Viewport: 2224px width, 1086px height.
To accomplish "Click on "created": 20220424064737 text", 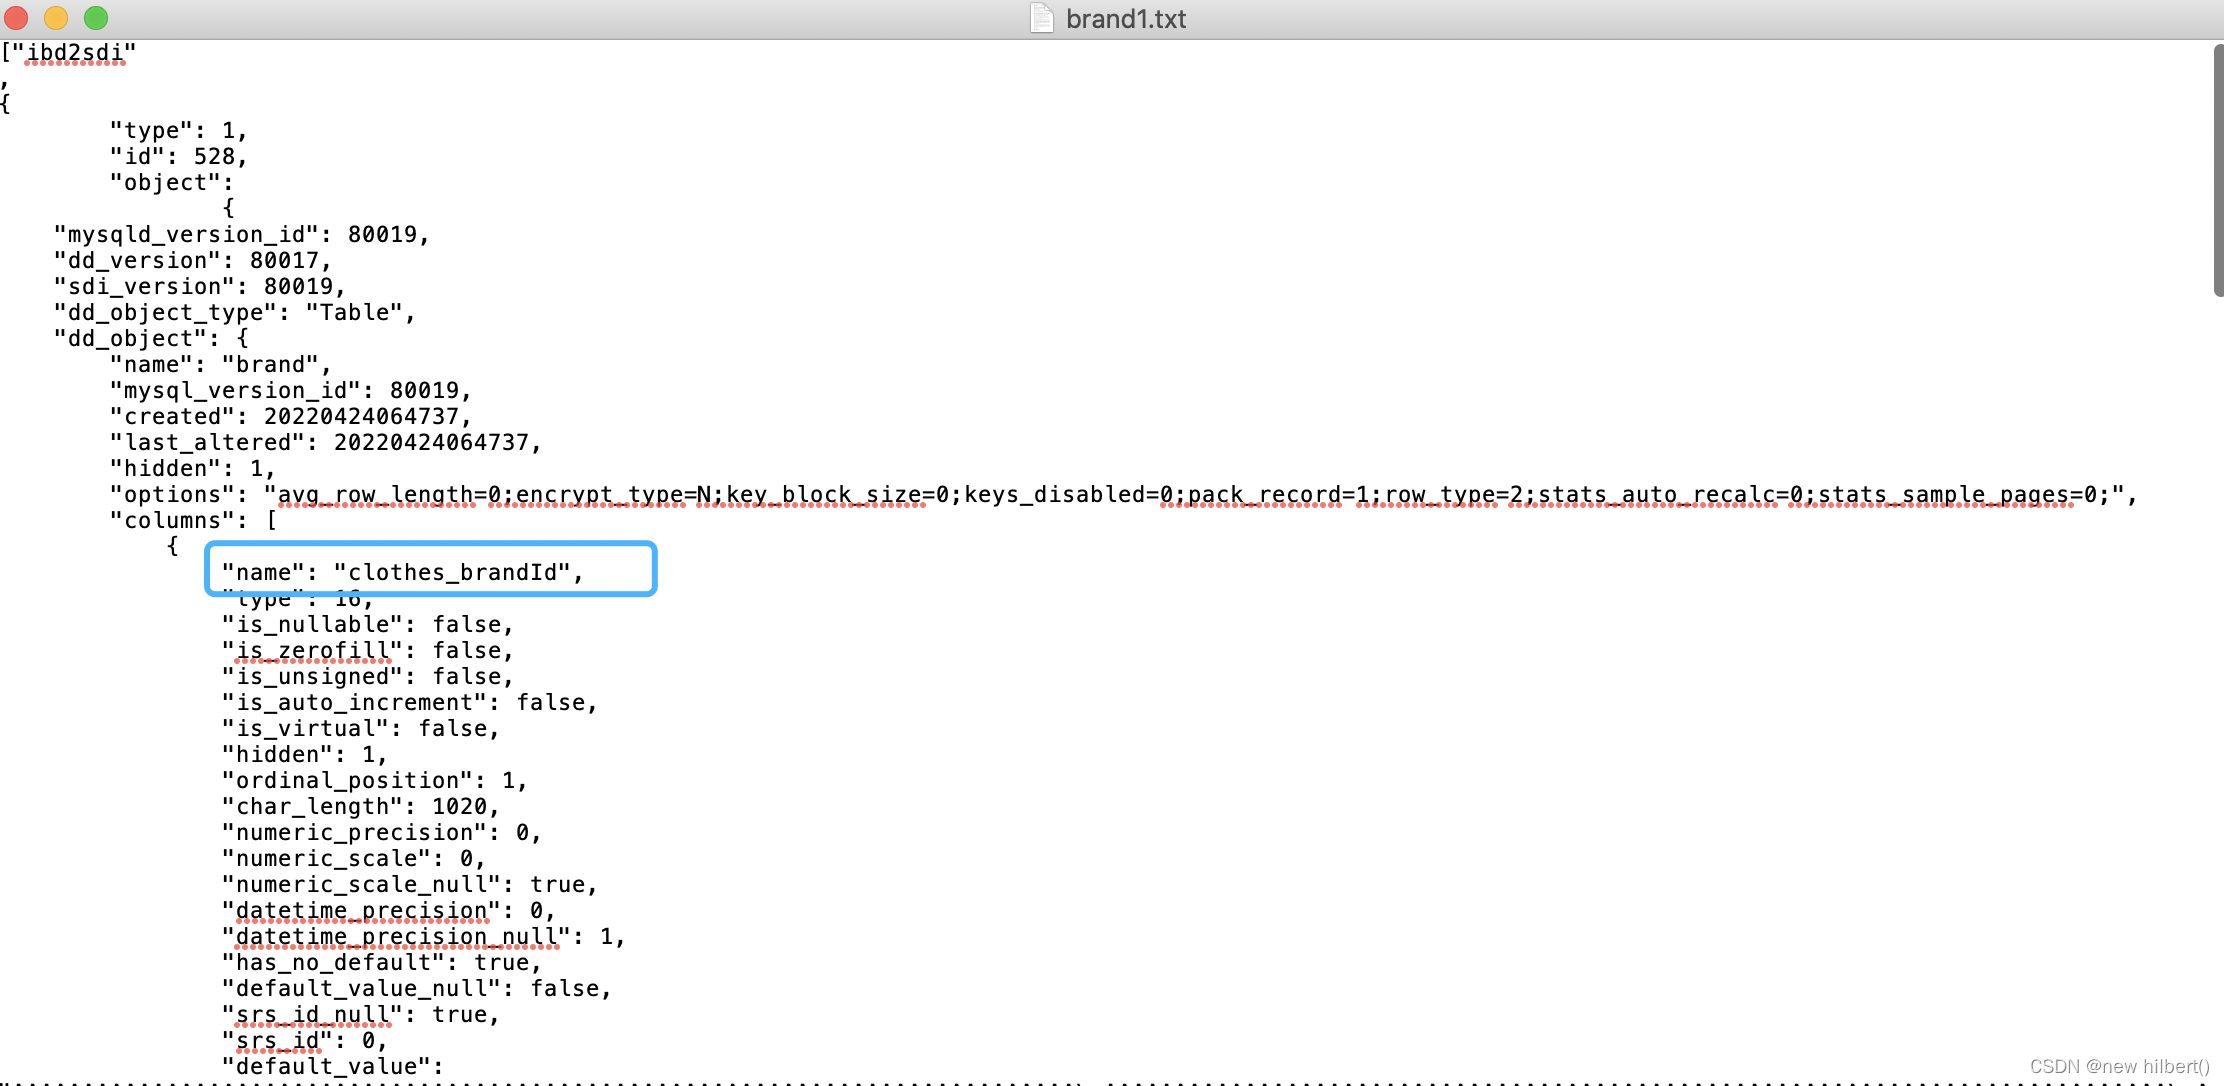I will click(x=290, y=416).
